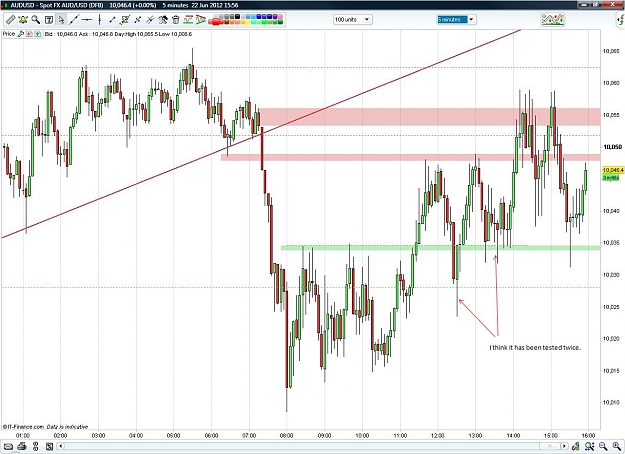
Task: Select the segment line tool
Action: (x=112, y=20)
